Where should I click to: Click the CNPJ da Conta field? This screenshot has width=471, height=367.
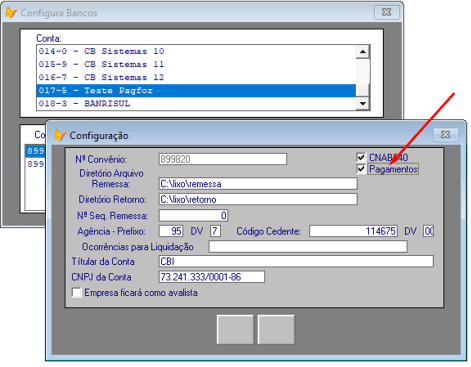coord(212,277)
